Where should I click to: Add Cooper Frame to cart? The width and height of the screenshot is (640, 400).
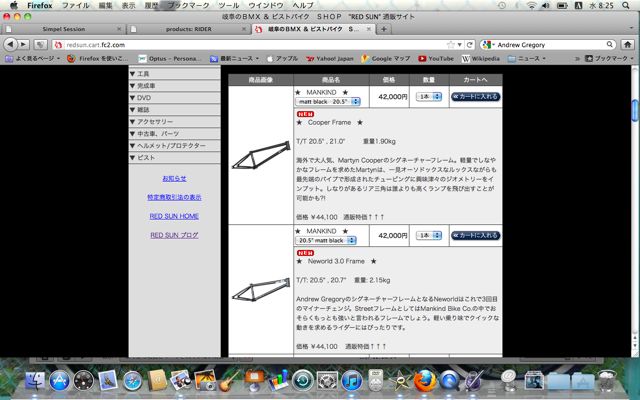476,97
